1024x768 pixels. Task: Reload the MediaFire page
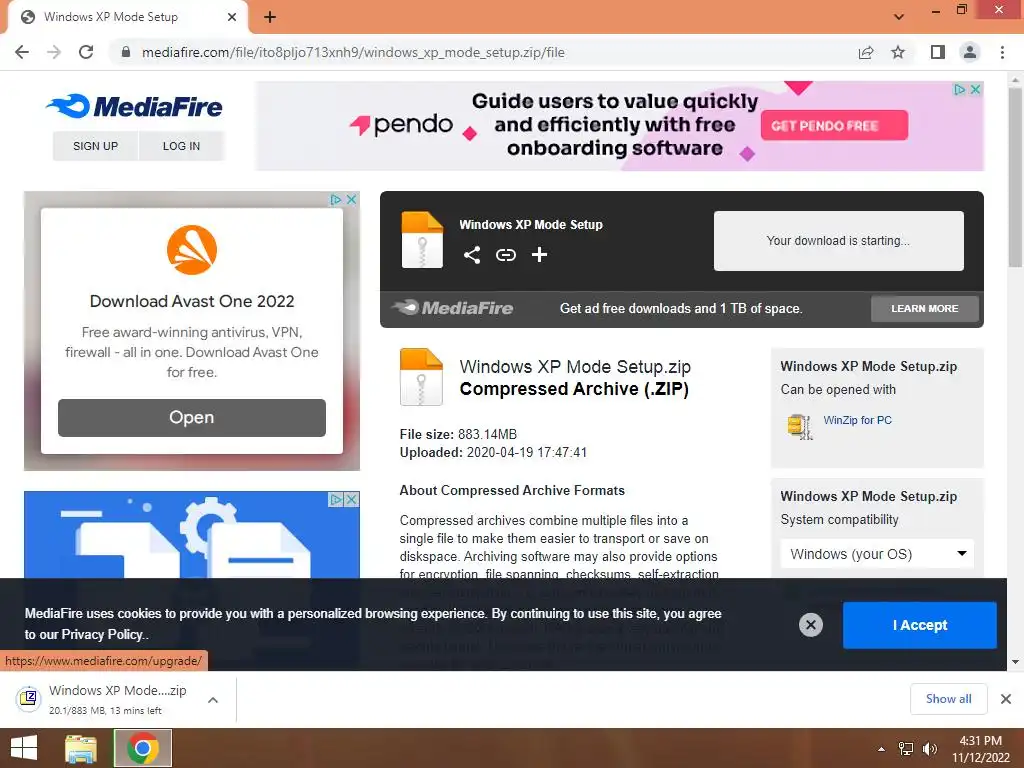coord(86,52)
